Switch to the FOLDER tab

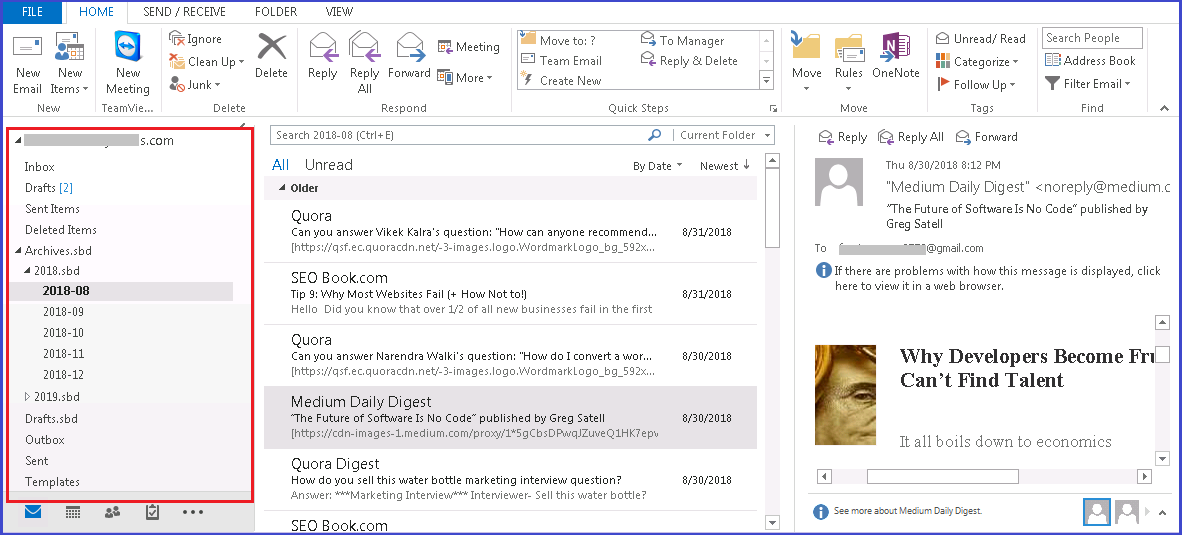point(276,12)
